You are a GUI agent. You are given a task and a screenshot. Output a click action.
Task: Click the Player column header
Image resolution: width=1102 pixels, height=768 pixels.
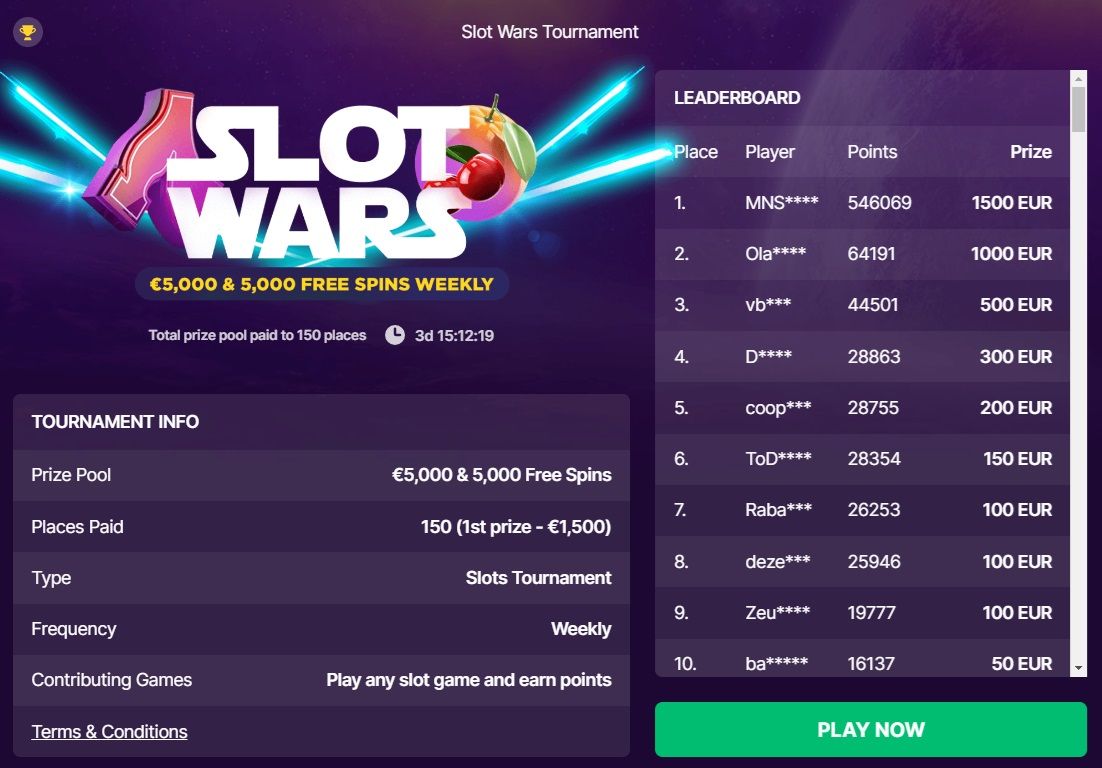coord(770,152)
